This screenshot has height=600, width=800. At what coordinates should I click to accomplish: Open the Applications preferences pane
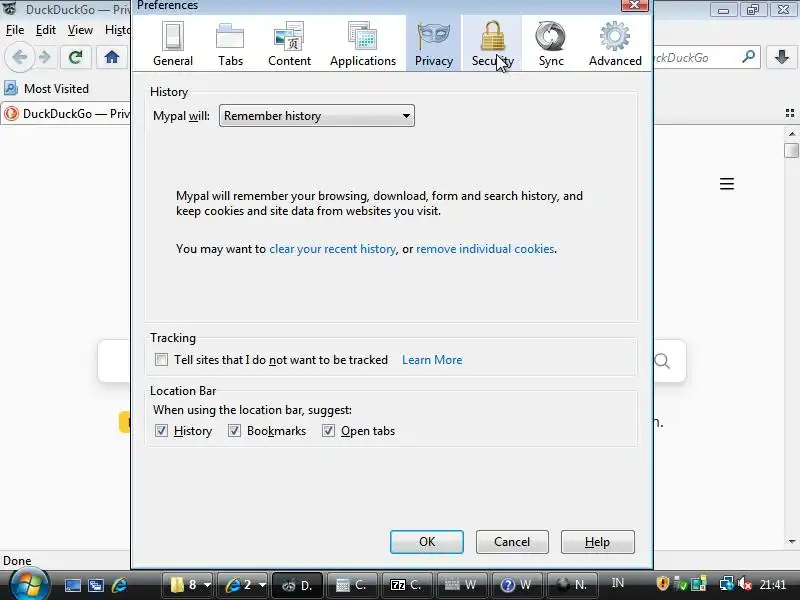(x=363, y=44)
